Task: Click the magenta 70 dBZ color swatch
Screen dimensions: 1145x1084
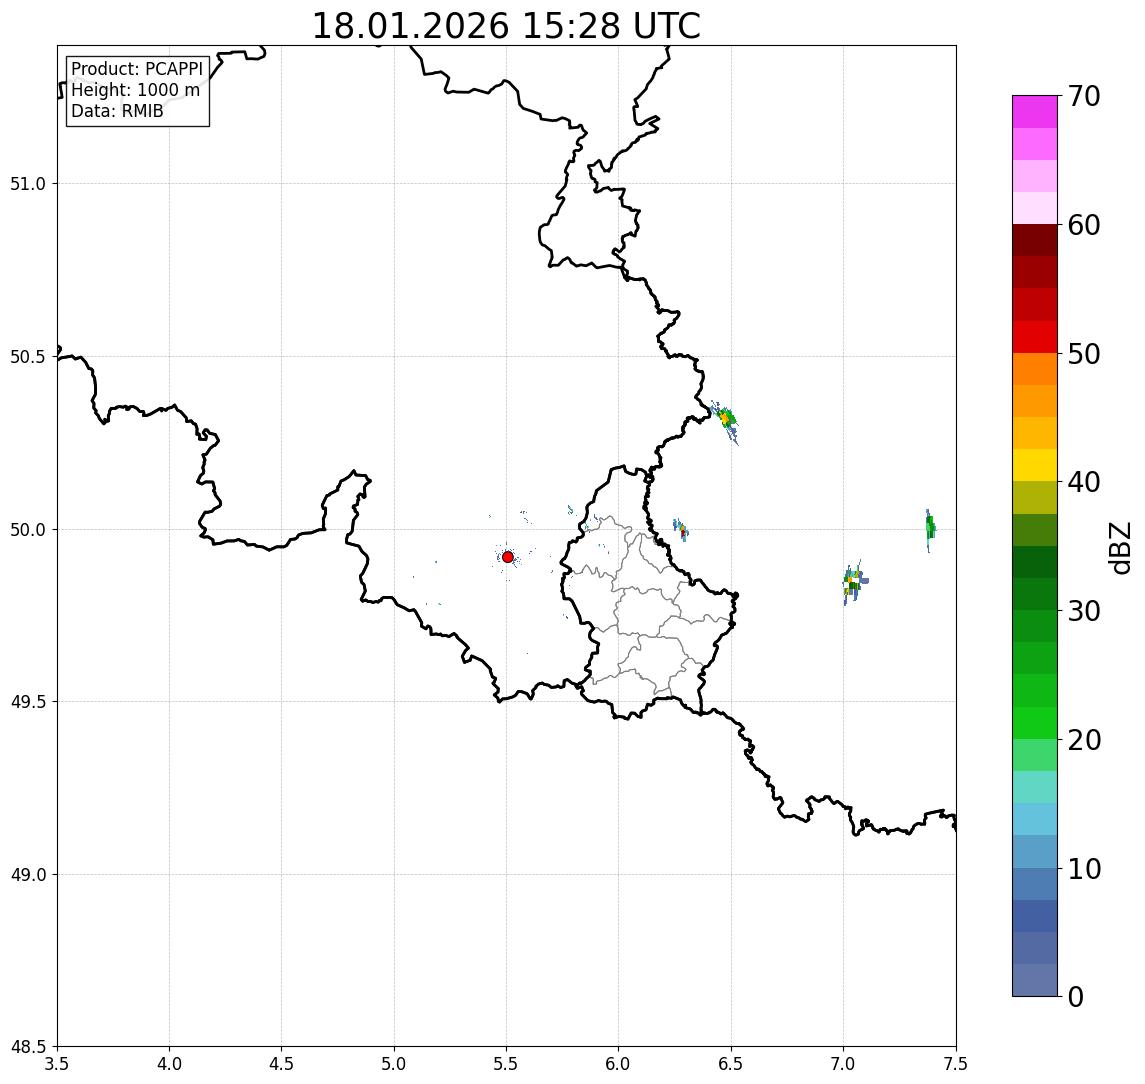Action: pos(1035,112)
